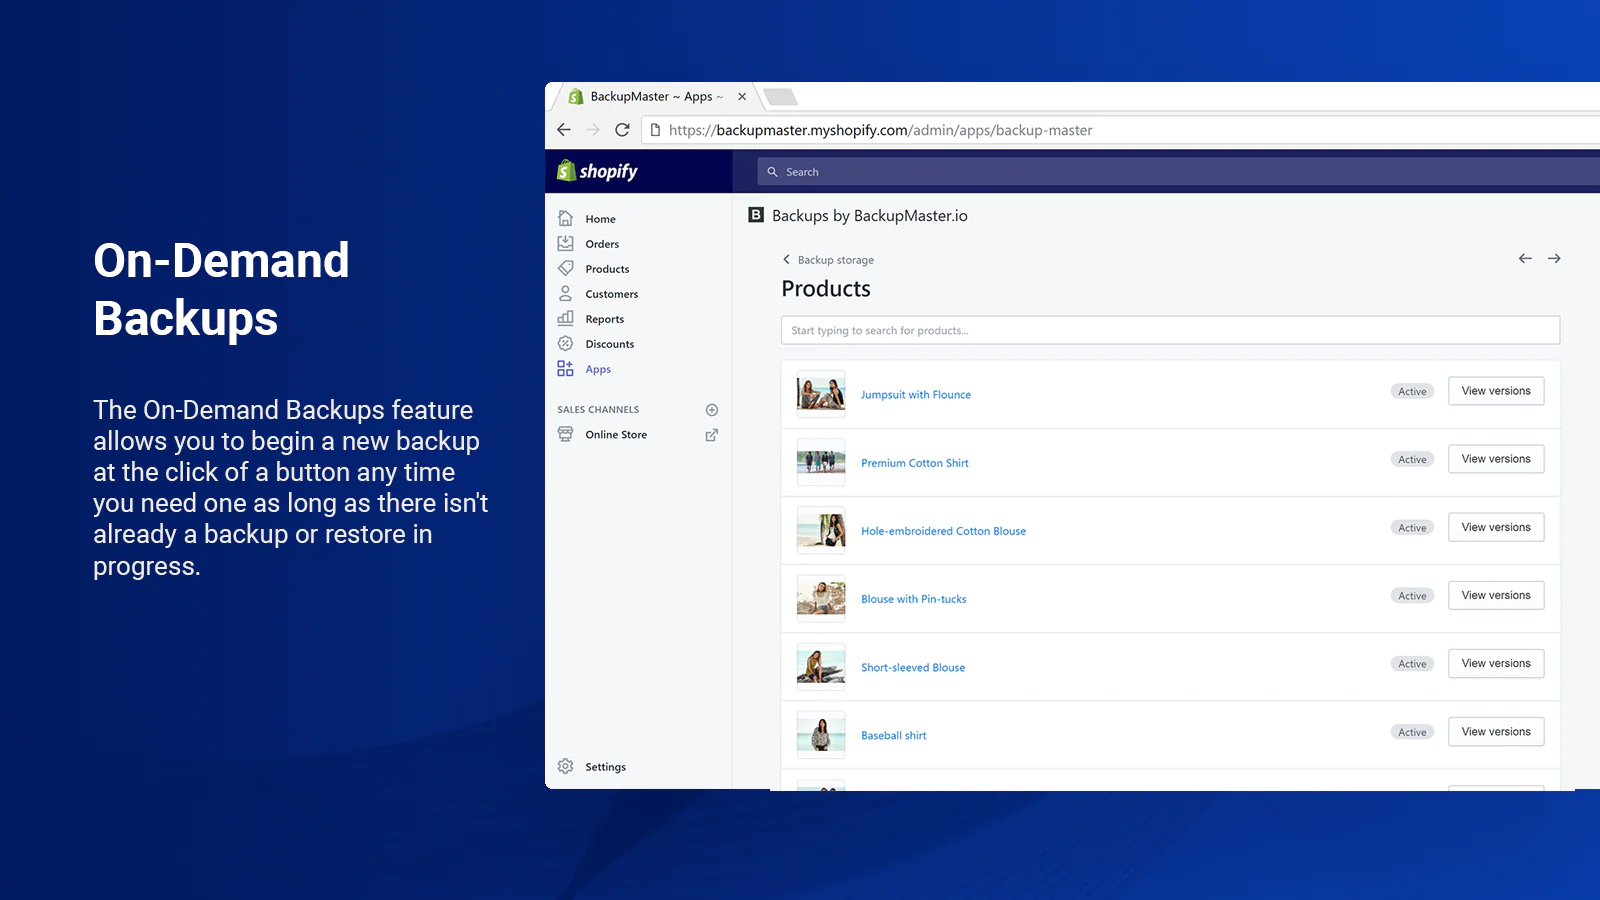Open Customers in the sidebar
Screen dimensions: 1600x900
611,294
